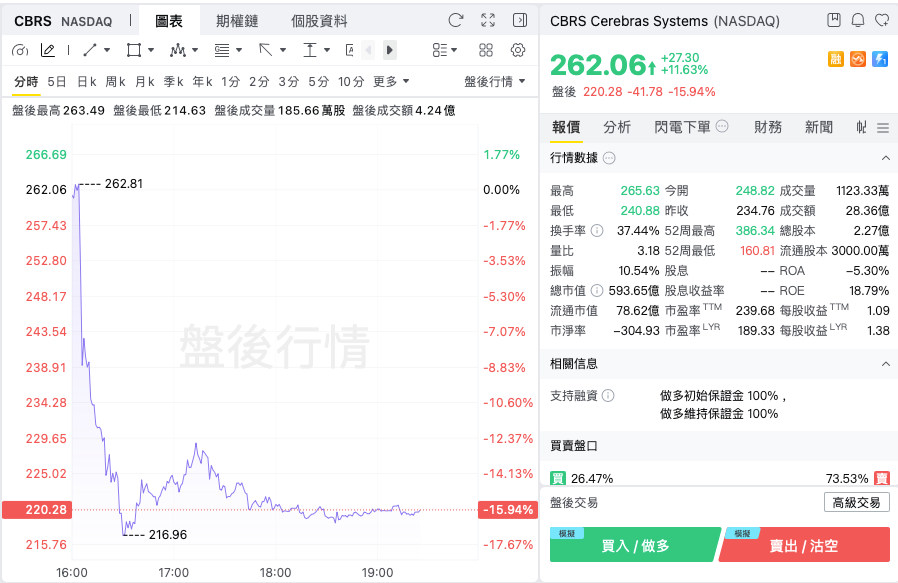Select the 5日 timeframe
The image size is (898, 583).
coord(57,82)
